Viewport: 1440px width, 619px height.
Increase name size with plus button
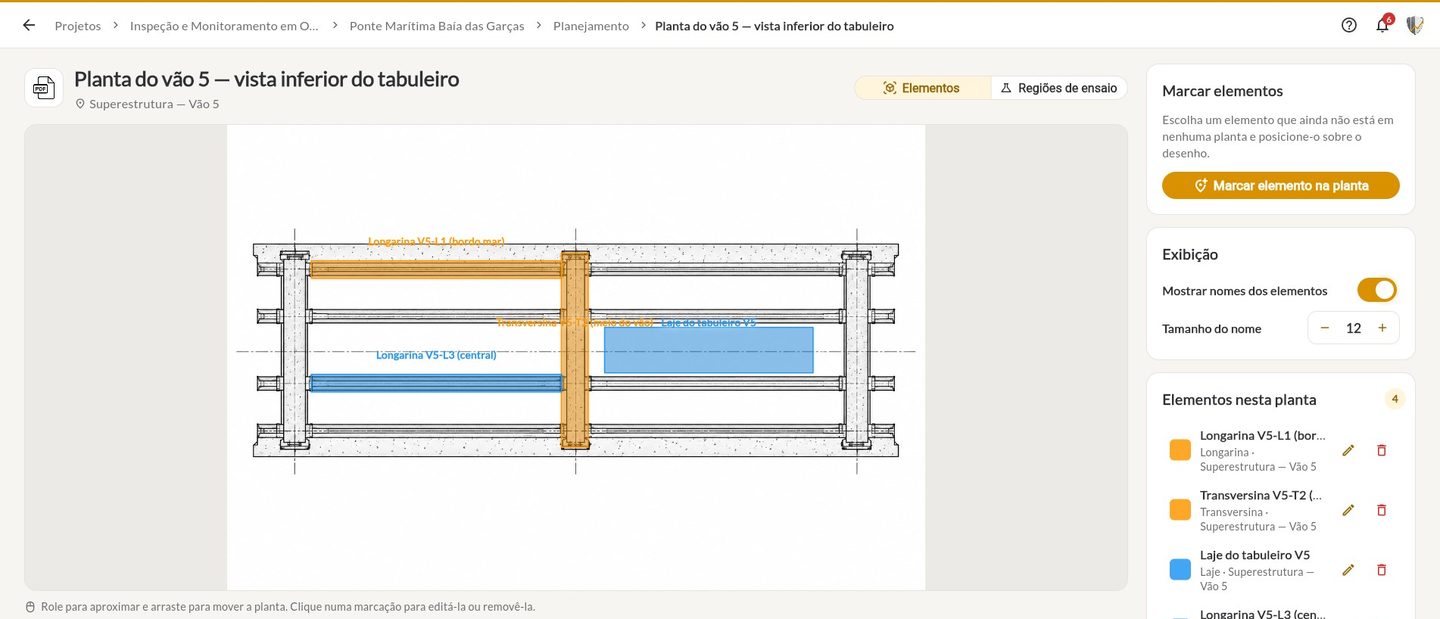tap(1382, 328)
